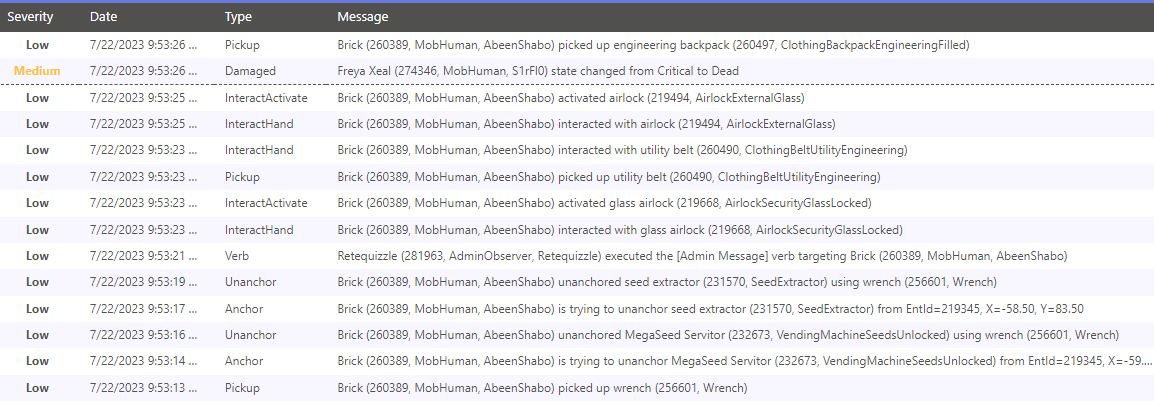Sort logs by the Date column header
The image size is (1154, 401).
(x=103, y=16)
